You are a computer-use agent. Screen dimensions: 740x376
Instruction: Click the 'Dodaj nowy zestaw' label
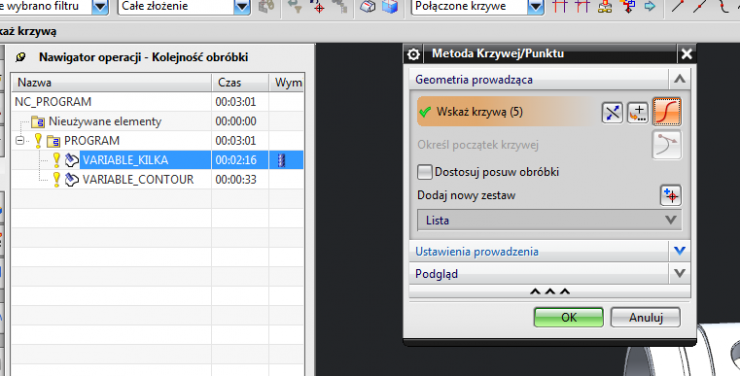tap(466, 195)
